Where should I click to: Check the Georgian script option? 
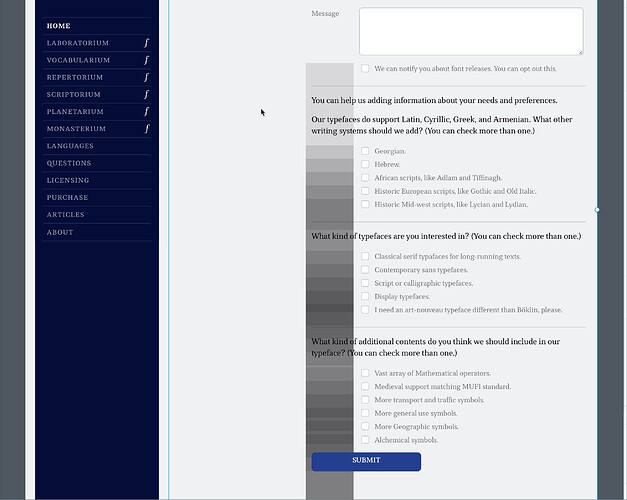pos(366,151)
